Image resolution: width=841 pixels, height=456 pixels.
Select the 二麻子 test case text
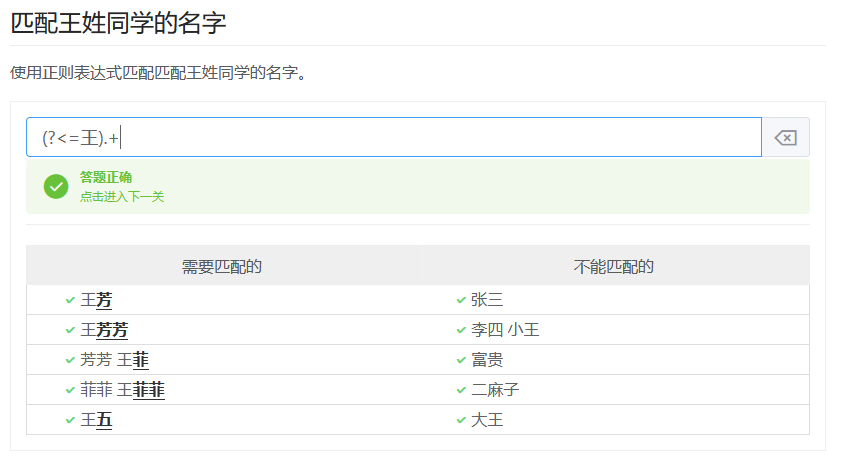tap(495, 390)
